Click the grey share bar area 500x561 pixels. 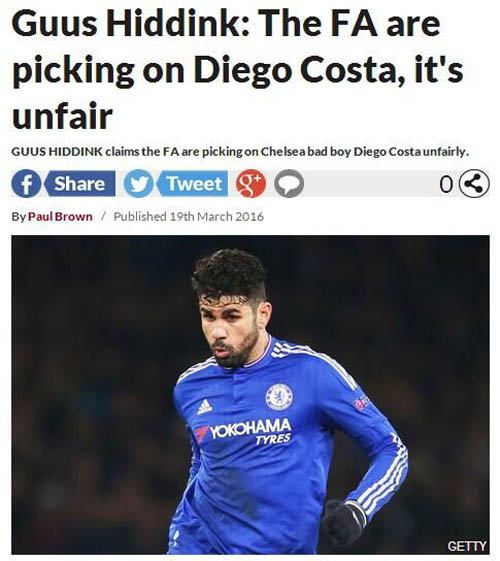(370, 184)
